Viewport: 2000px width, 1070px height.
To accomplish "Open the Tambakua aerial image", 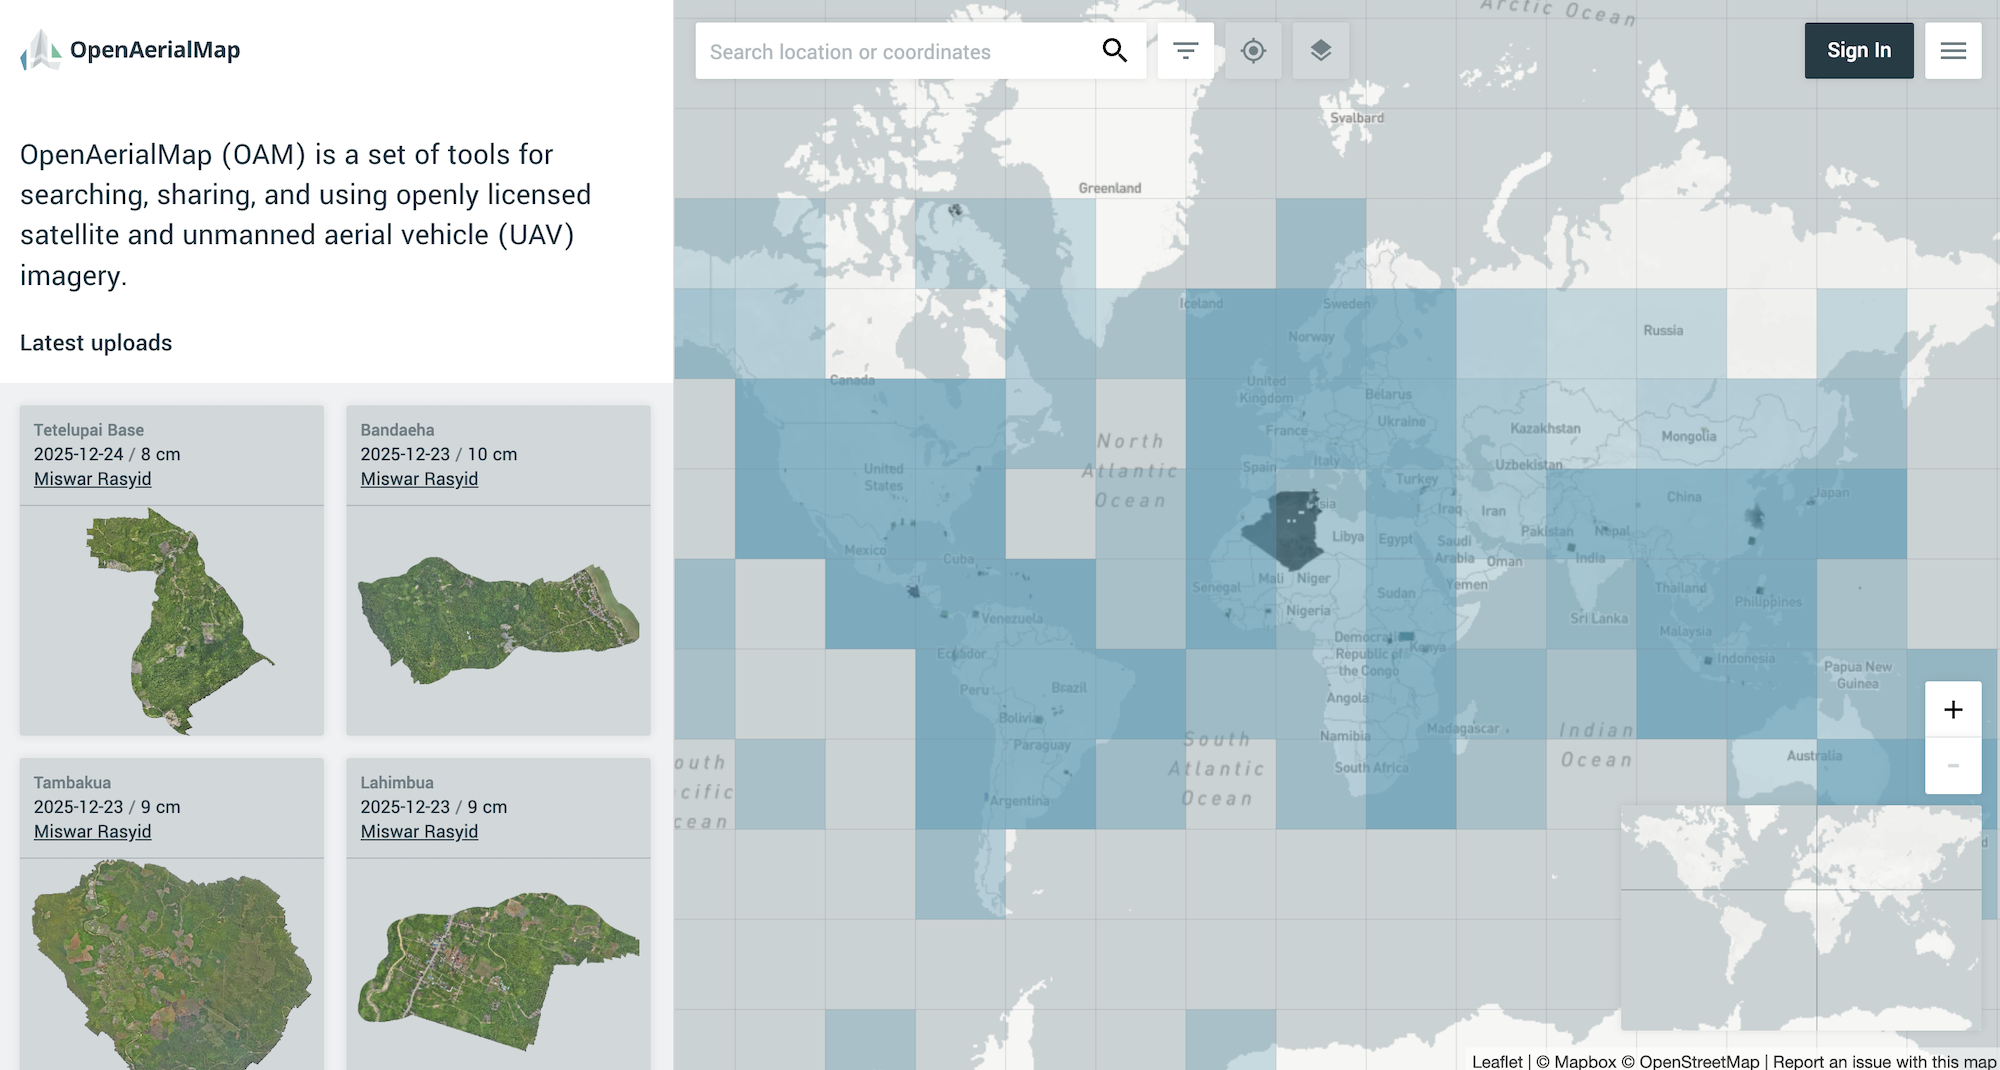I will pyautogui.click(x=172, y=960).
